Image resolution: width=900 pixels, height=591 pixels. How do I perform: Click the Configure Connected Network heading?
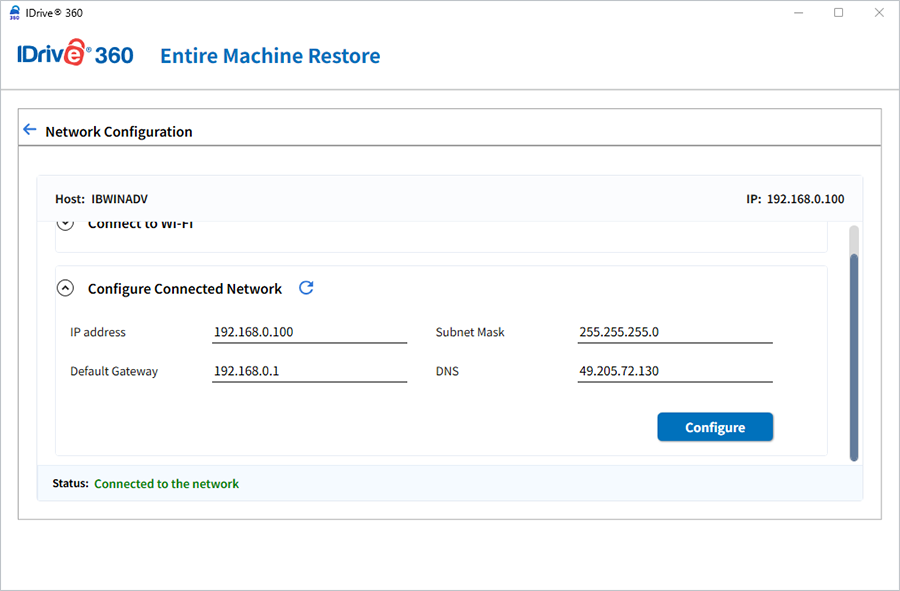point(185,289)
